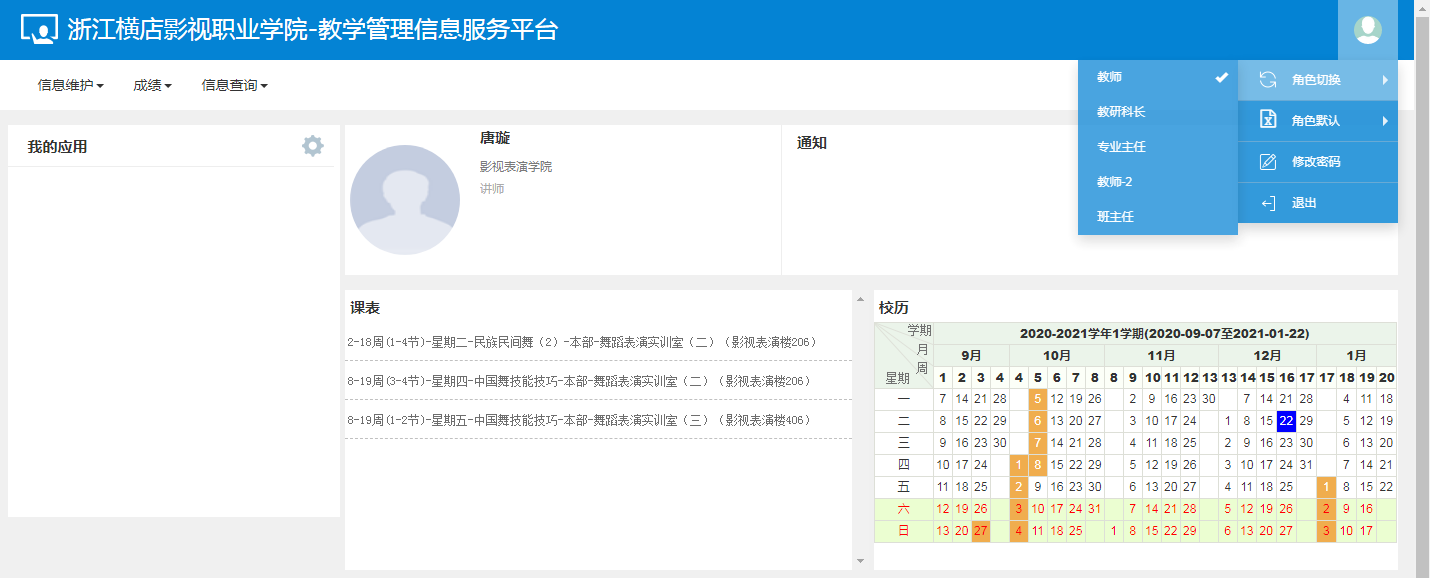Click the 退出 logout icon
The height and width of the screenshot is (578, 1430).
pyautogui.click(x=1268, y=203)
